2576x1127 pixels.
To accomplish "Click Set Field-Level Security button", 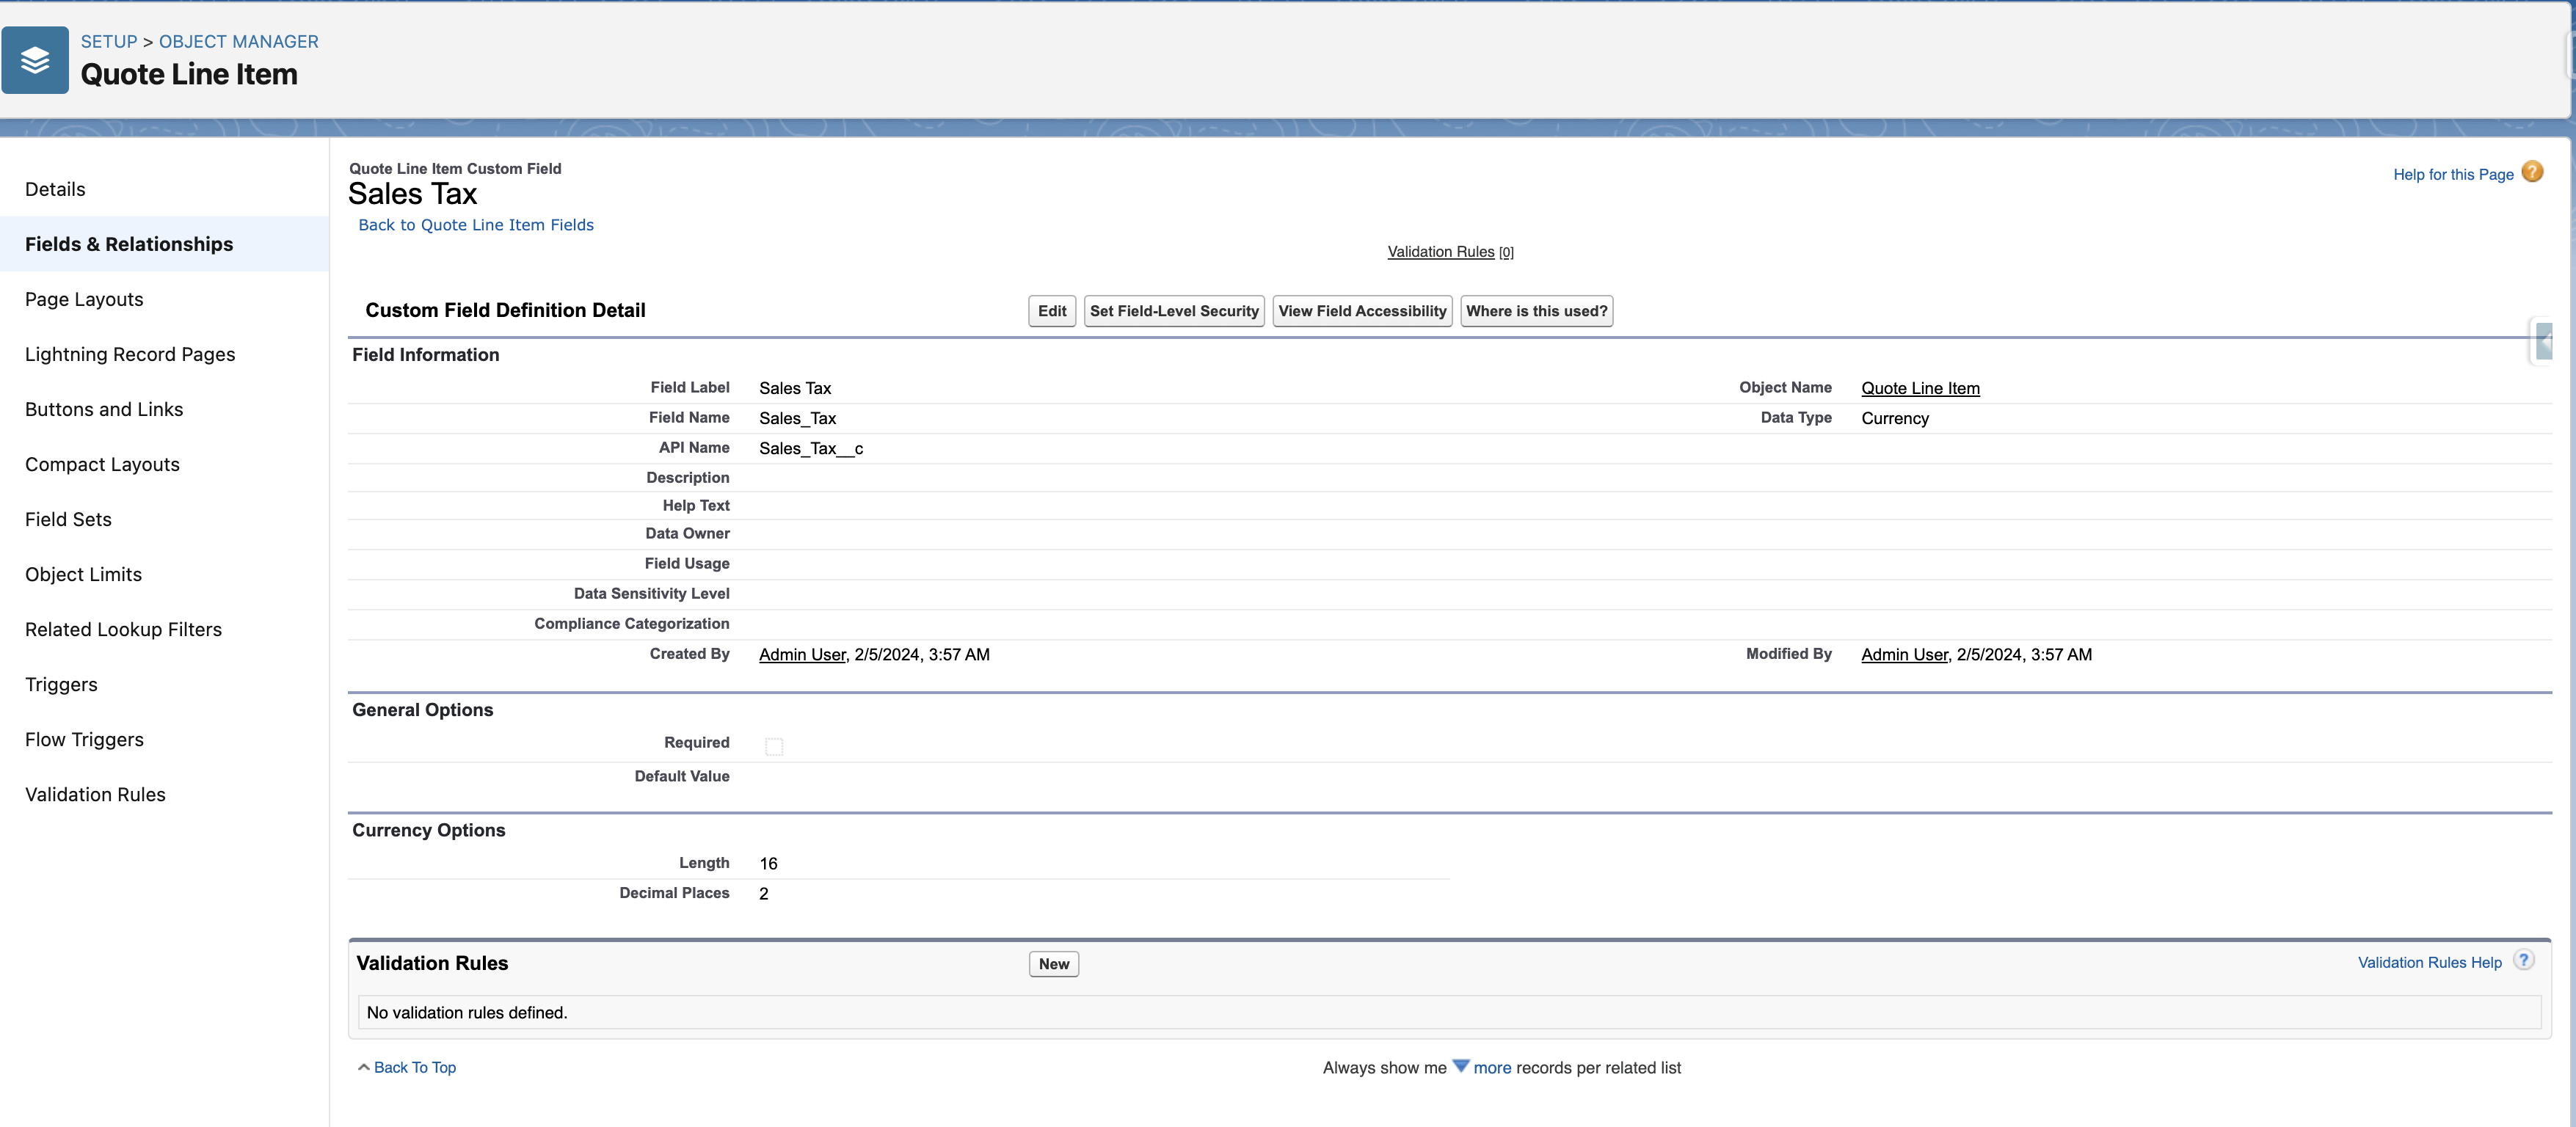I will [1174, 311].
